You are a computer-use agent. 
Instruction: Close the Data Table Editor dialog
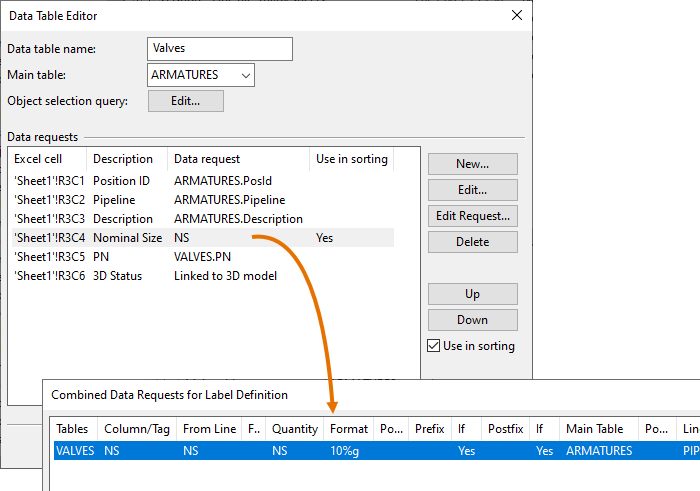[516, 15]
